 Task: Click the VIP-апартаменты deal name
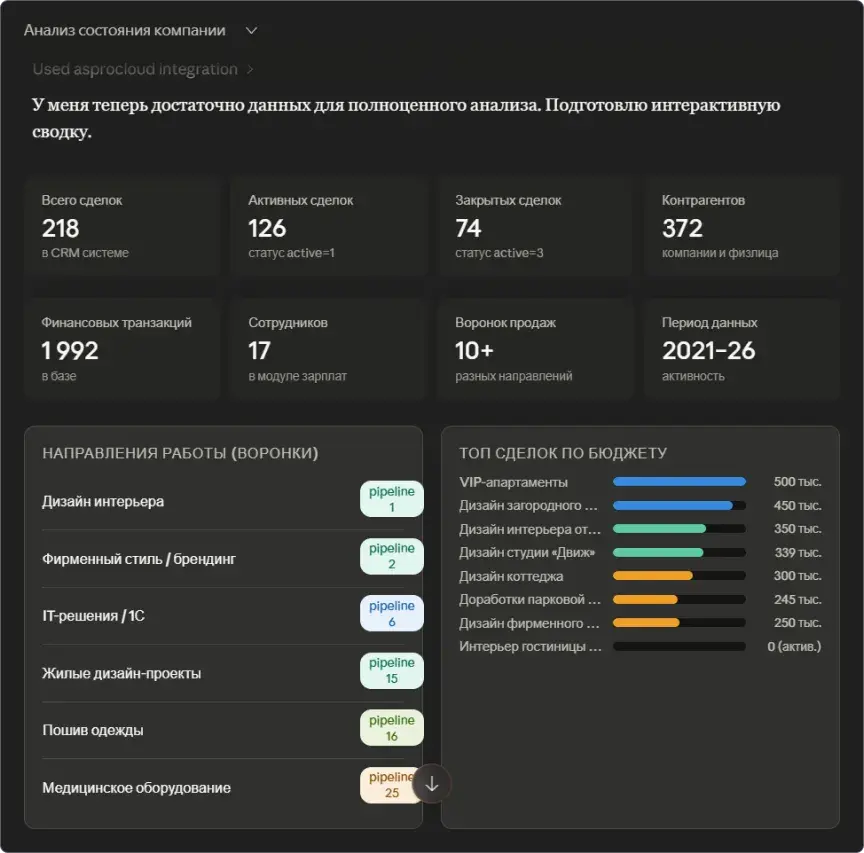tap(514, 482)
